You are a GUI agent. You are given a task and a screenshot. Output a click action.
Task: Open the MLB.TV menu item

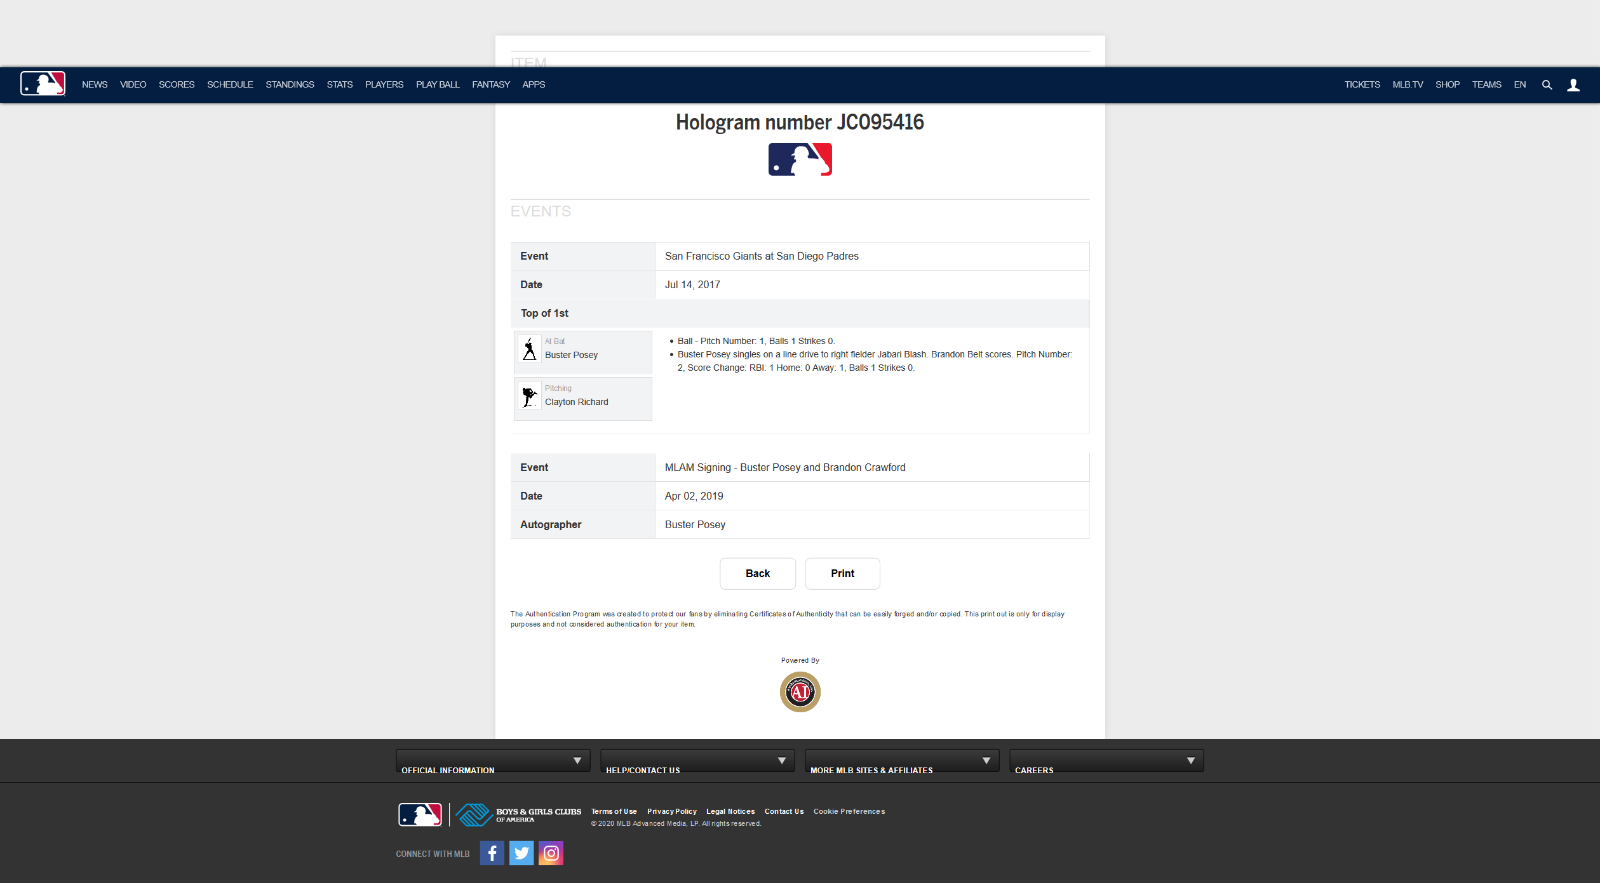coord(1408,85)
